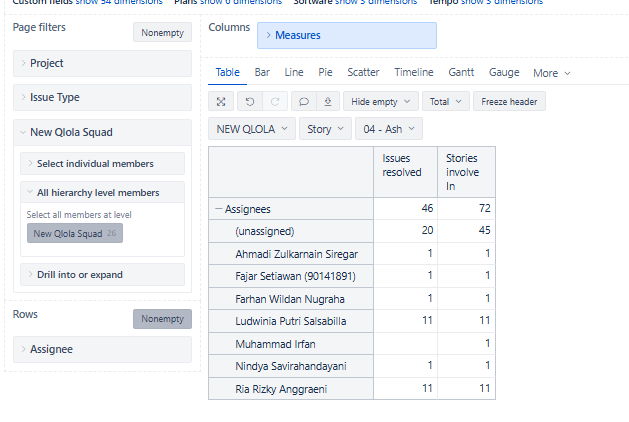Viewport: 629px width, 422px height.
Task: Open the 04 - Ash dropdown
Action: pos(388,129)
